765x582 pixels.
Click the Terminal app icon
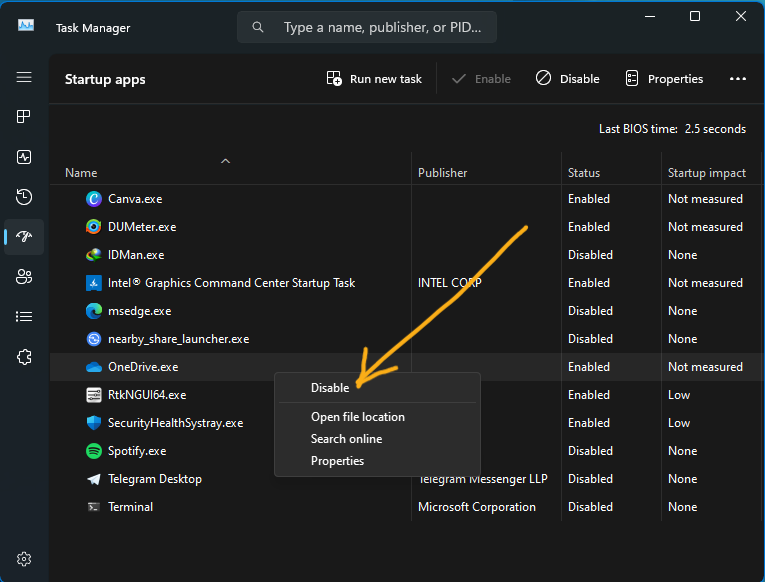pyautogui.click(x=94, y=507)
